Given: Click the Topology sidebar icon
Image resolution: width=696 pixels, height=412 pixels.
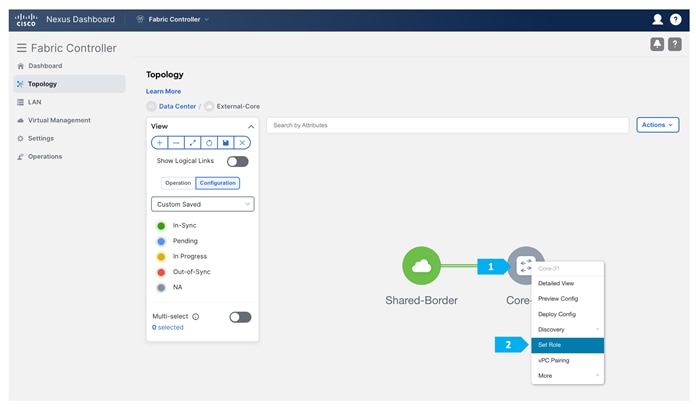Looking at the screenshot, I should (x=20, y=84).
